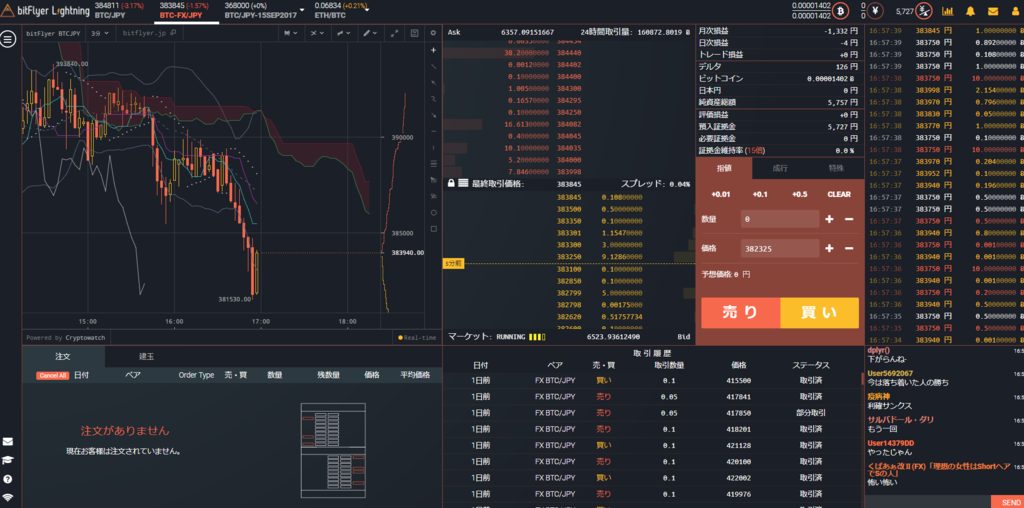The image size is (1024, 508).
Task: Select the rectangle drawing tool
Action: pyautogui.click(x=433, y=229)
